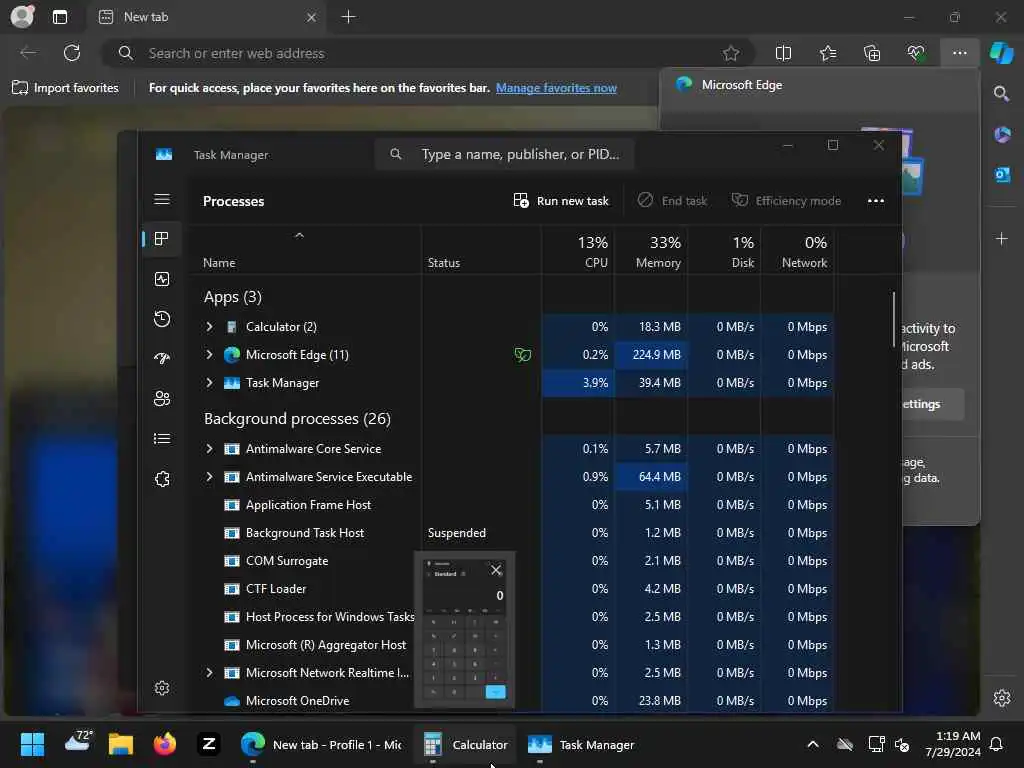Open File Explorer from taskbar
1024x768 pixels.
click(x=121, y=744)
